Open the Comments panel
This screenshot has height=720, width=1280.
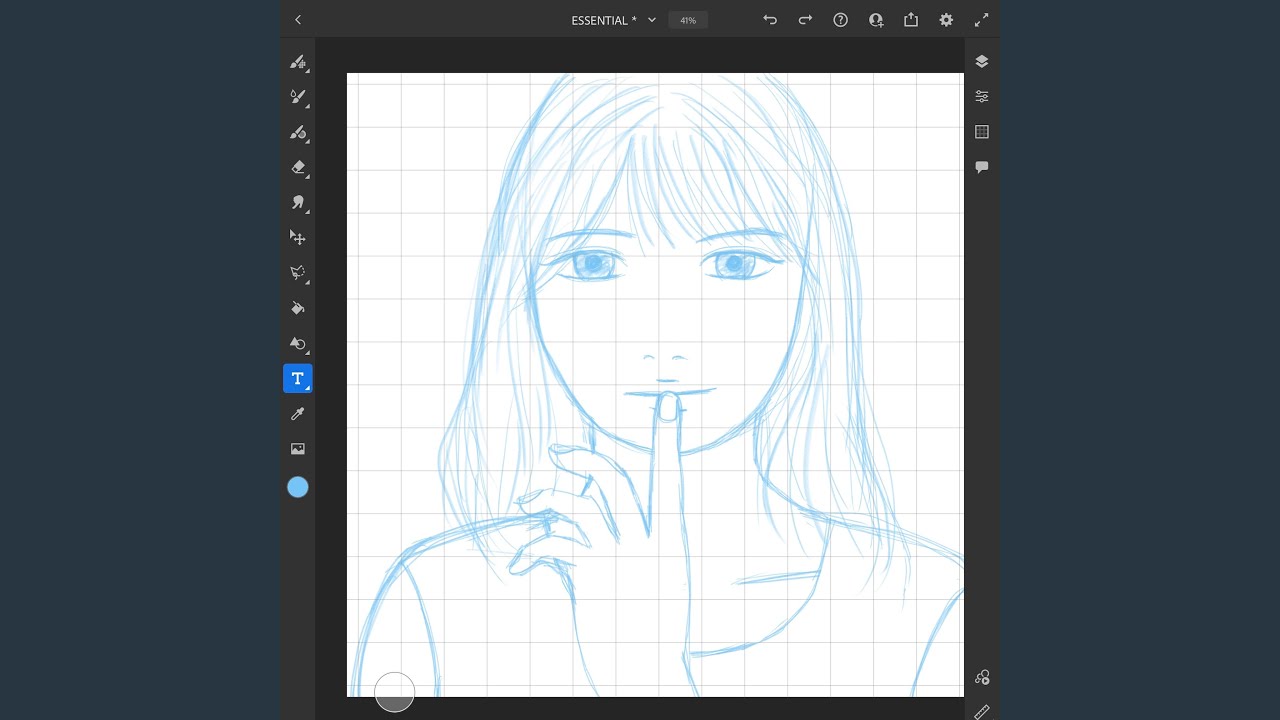(982, 167)
